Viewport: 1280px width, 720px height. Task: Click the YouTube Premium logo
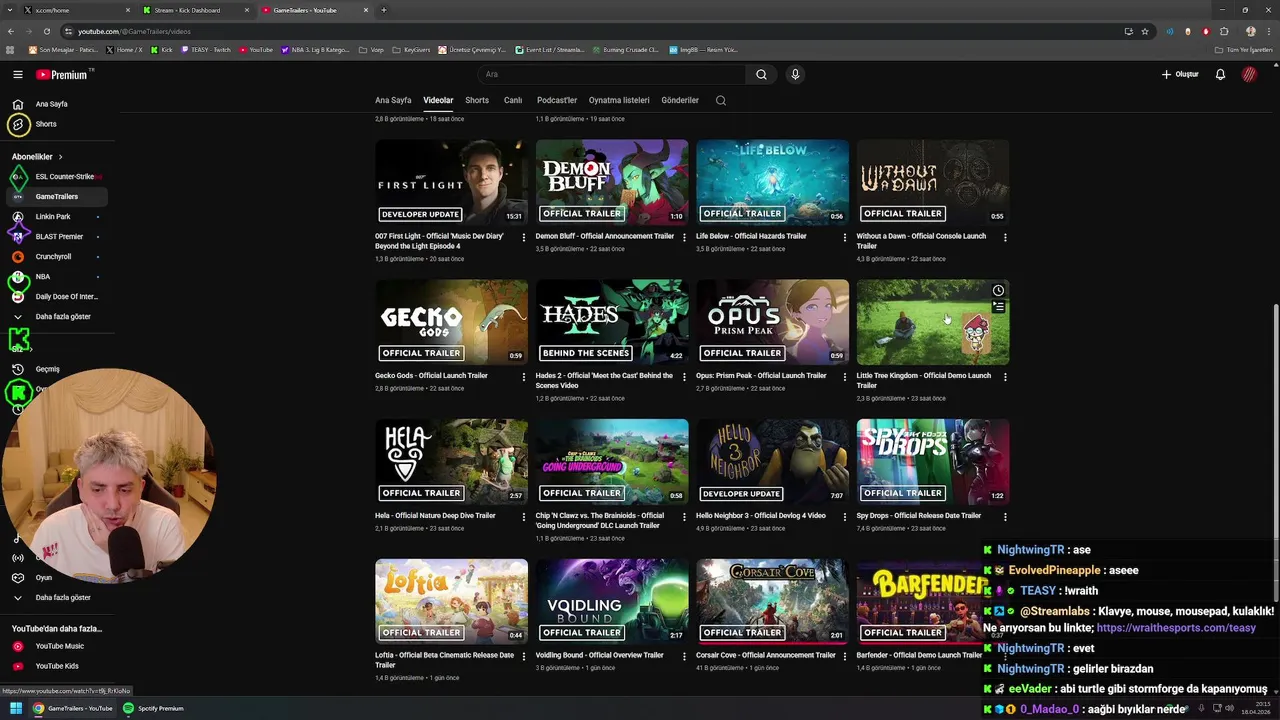(63, 74)
